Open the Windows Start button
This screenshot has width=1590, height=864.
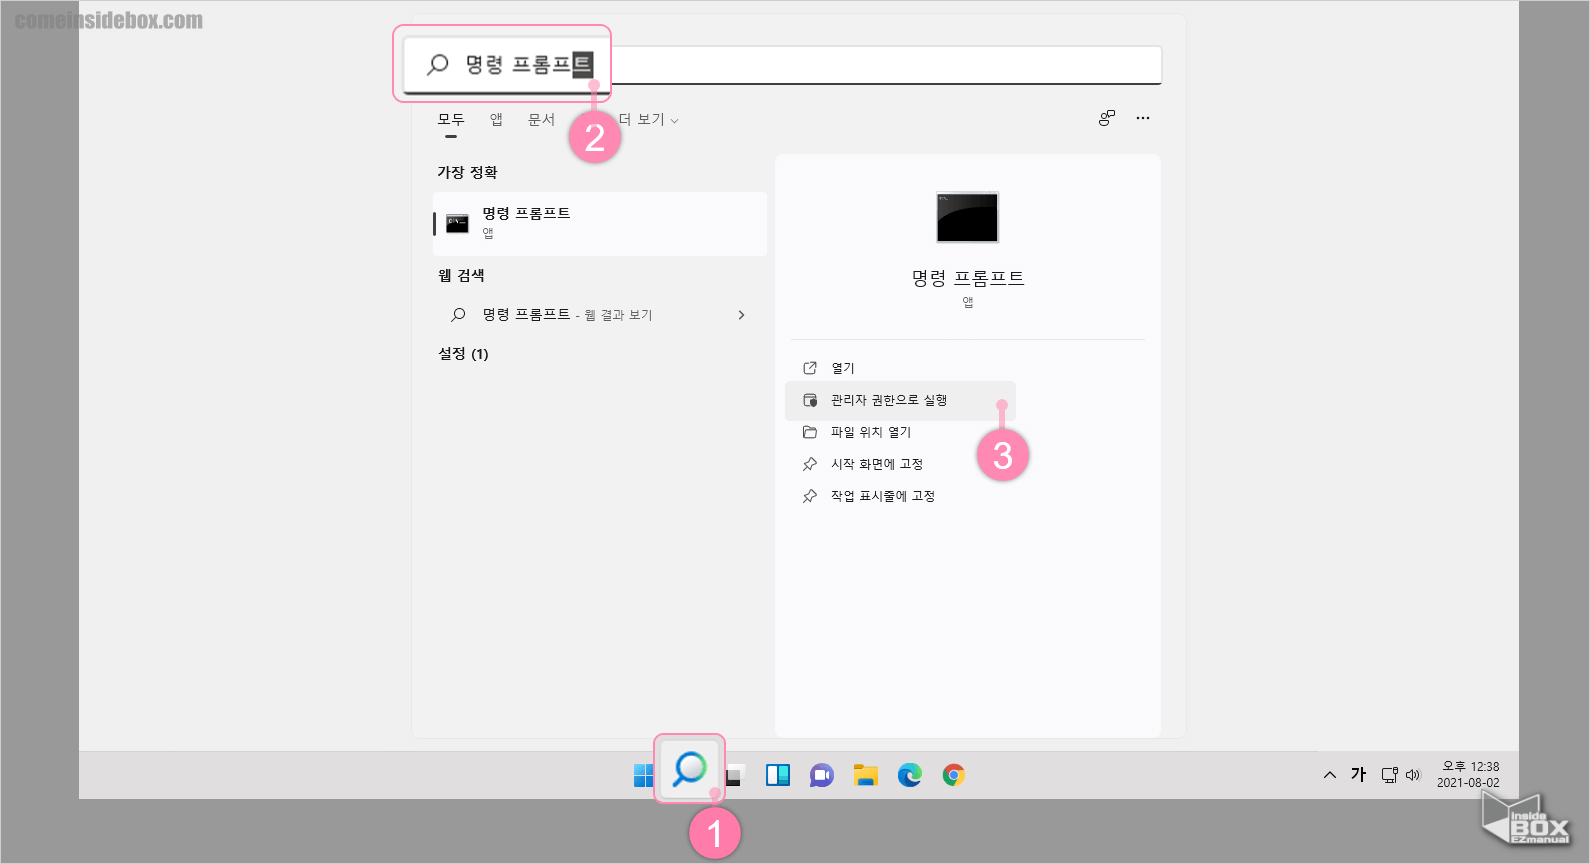pyautogui.click(x=643, y=775)
